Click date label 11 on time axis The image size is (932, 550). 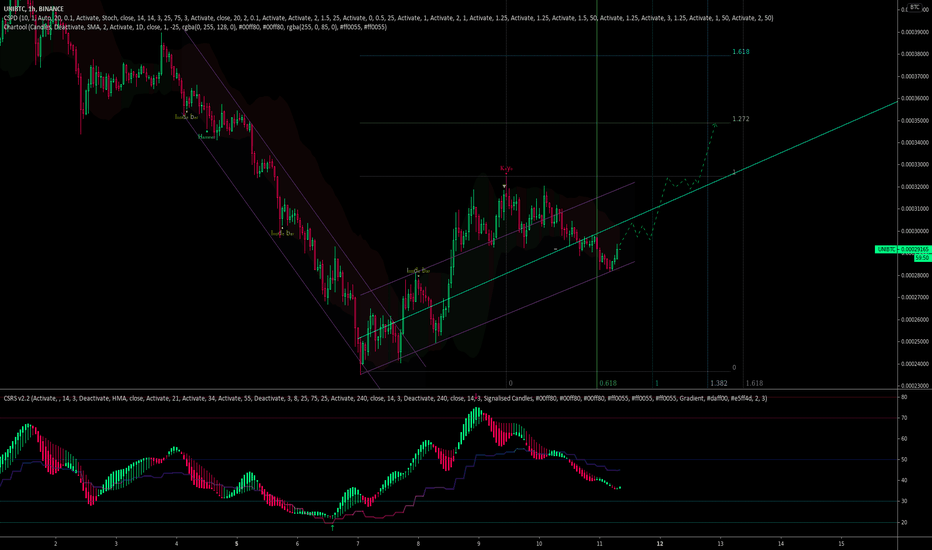(599, 543)
